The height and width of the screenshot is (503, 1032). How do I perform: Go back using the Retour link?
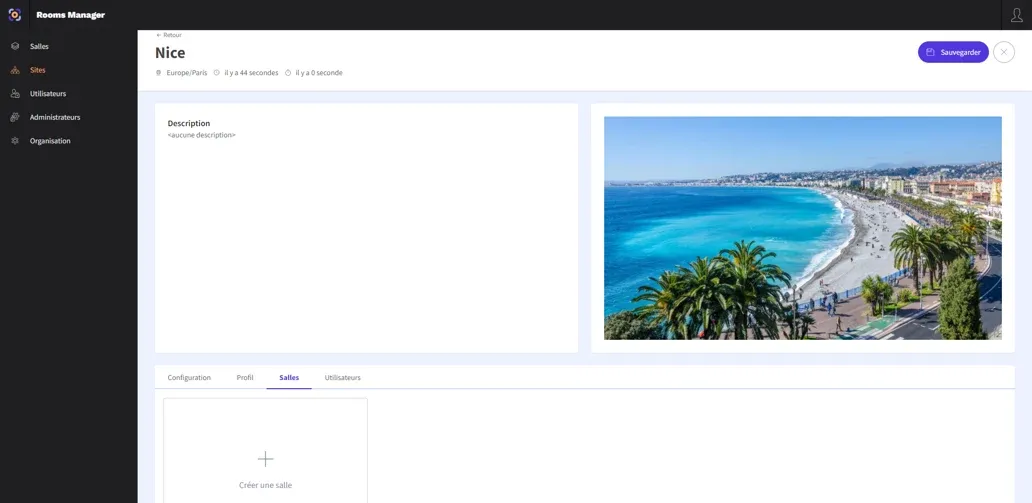pos(169,35)
